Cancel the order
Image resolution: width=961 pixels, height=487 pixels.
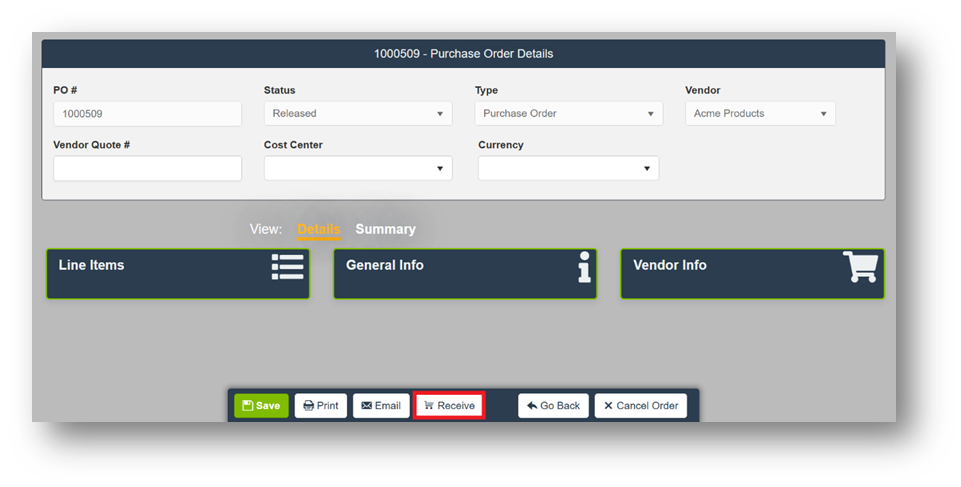pos(640,406)
